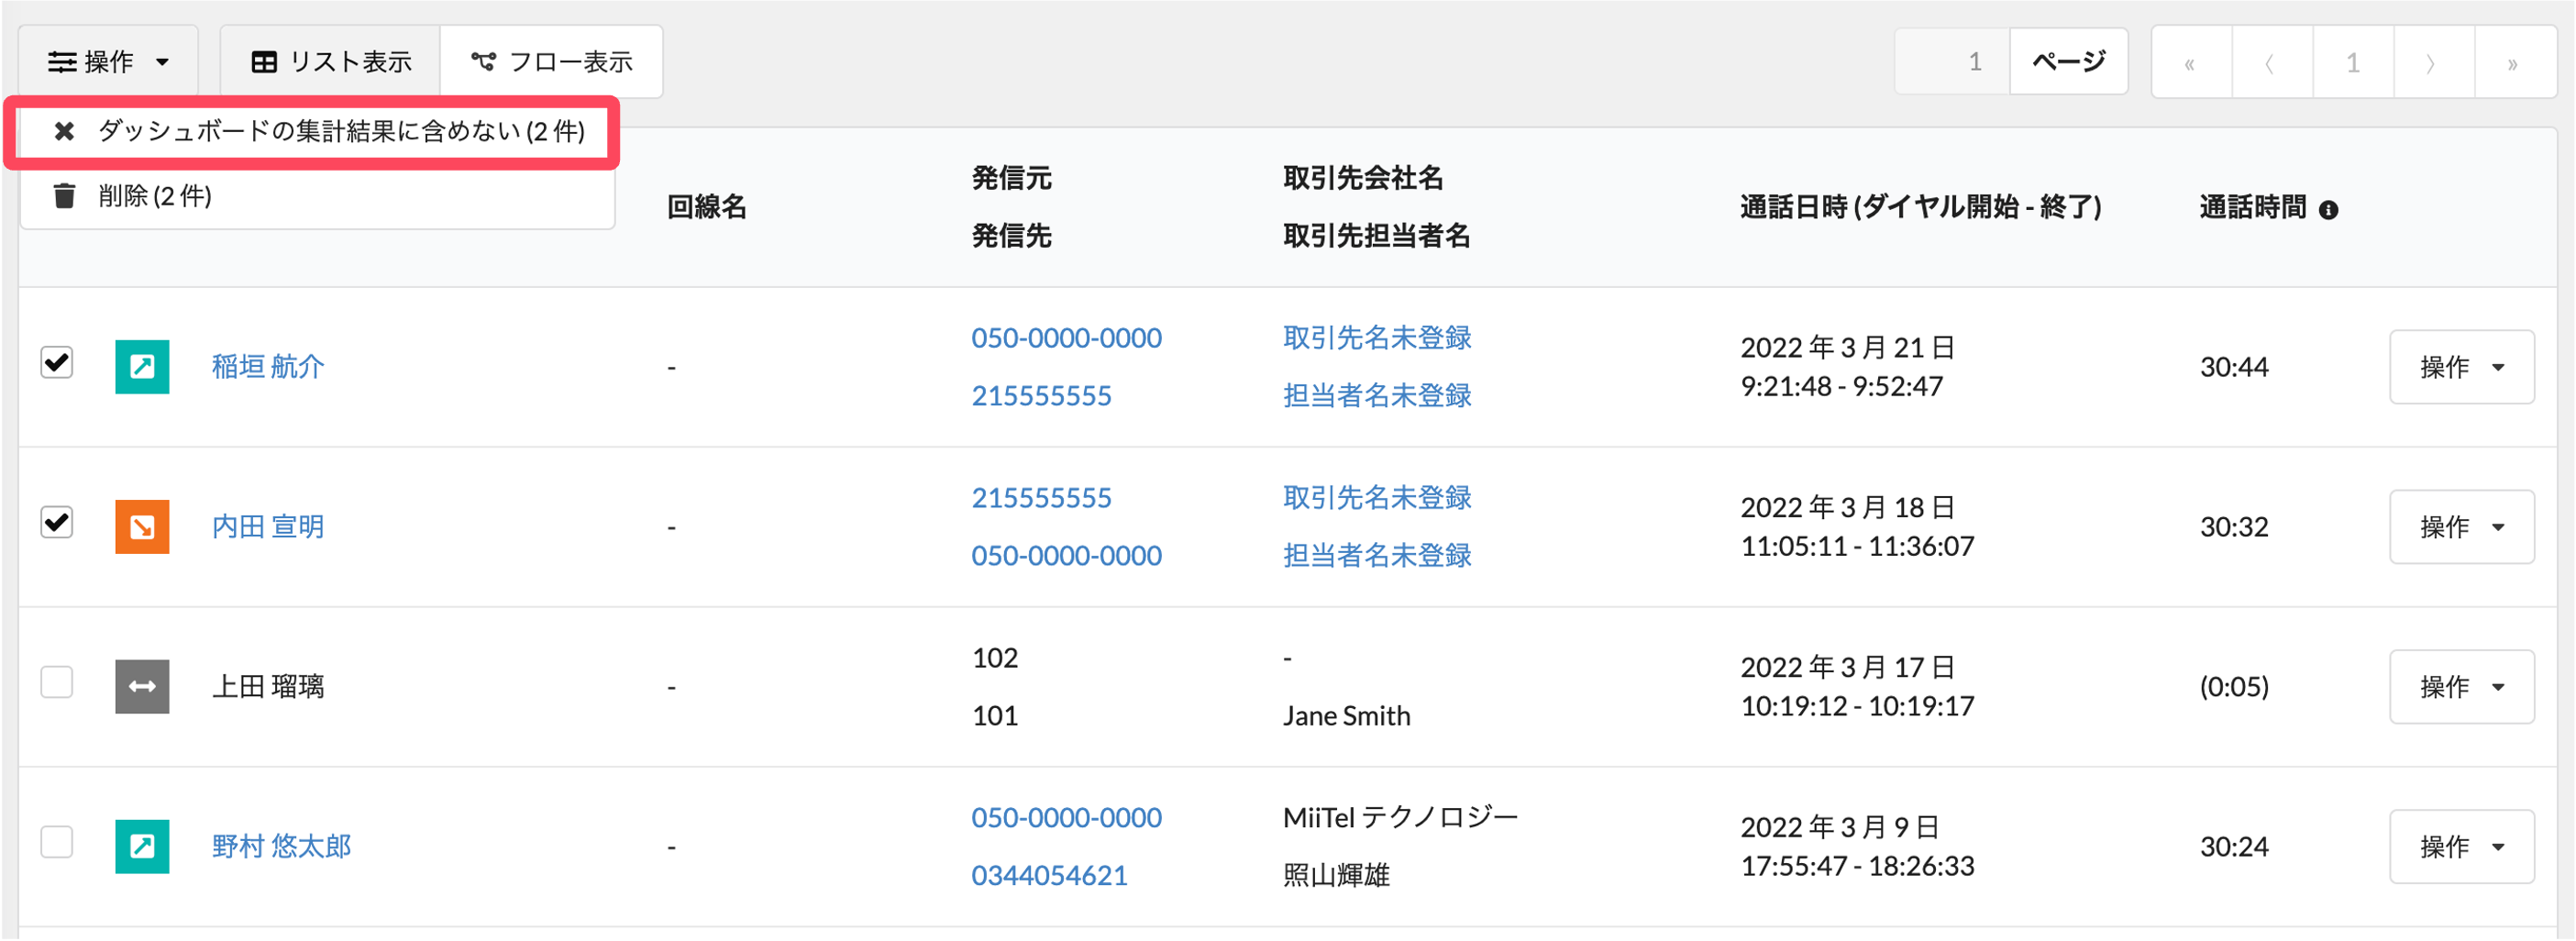Open 操作 dropdown in 内田 宣明 row
The image size is (2576, 941).
click(2461, 527)
